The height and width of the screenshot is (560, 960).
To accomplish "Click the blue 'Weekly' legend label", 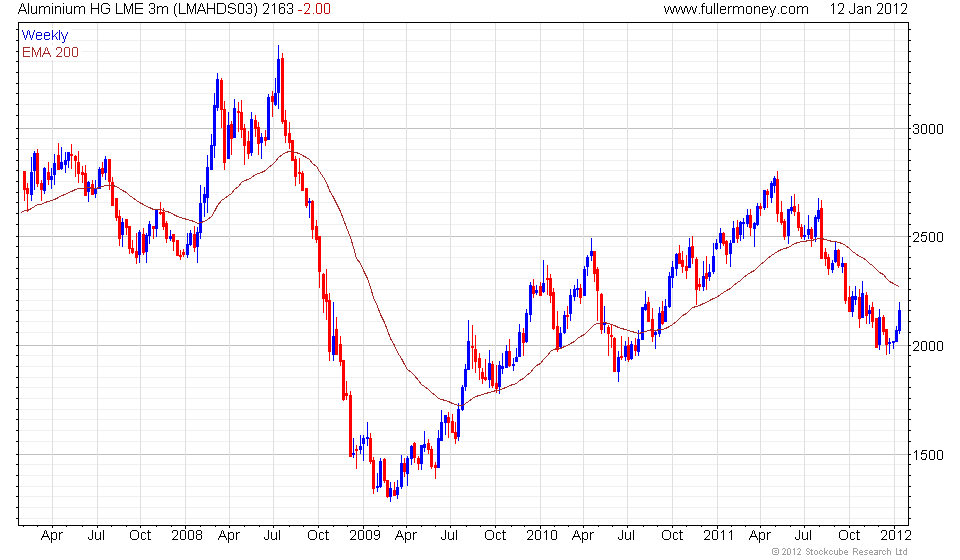I will pos(45,35).
